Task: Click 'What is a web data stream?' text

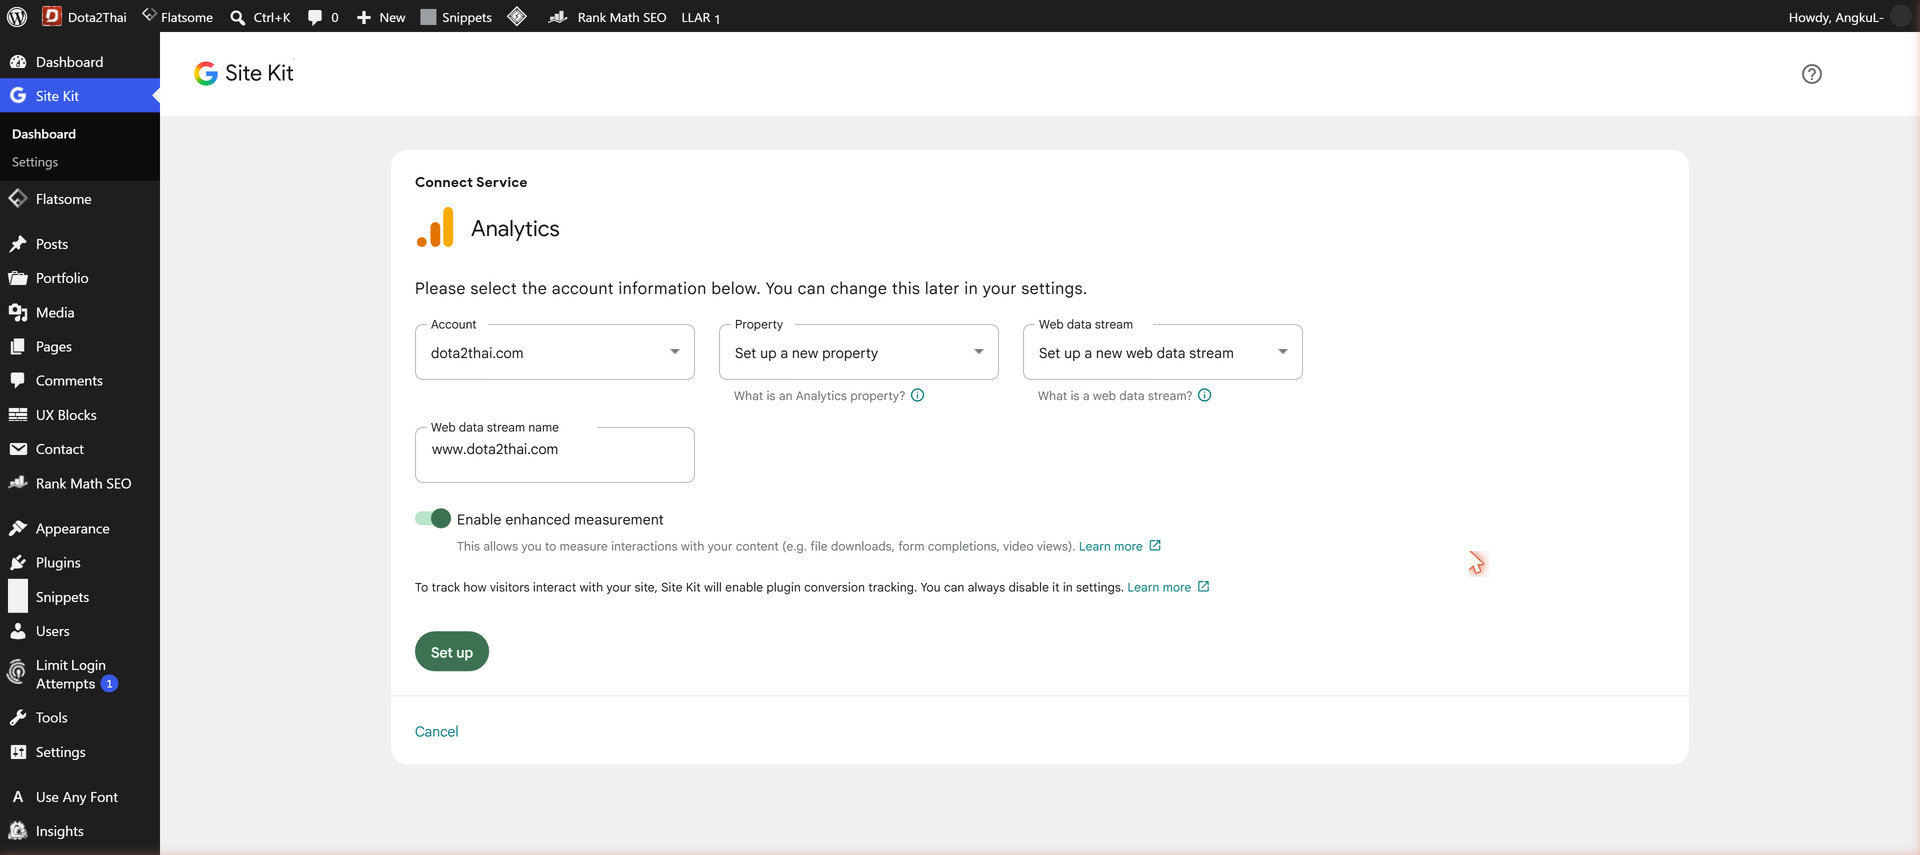Action: point(1114,396)
